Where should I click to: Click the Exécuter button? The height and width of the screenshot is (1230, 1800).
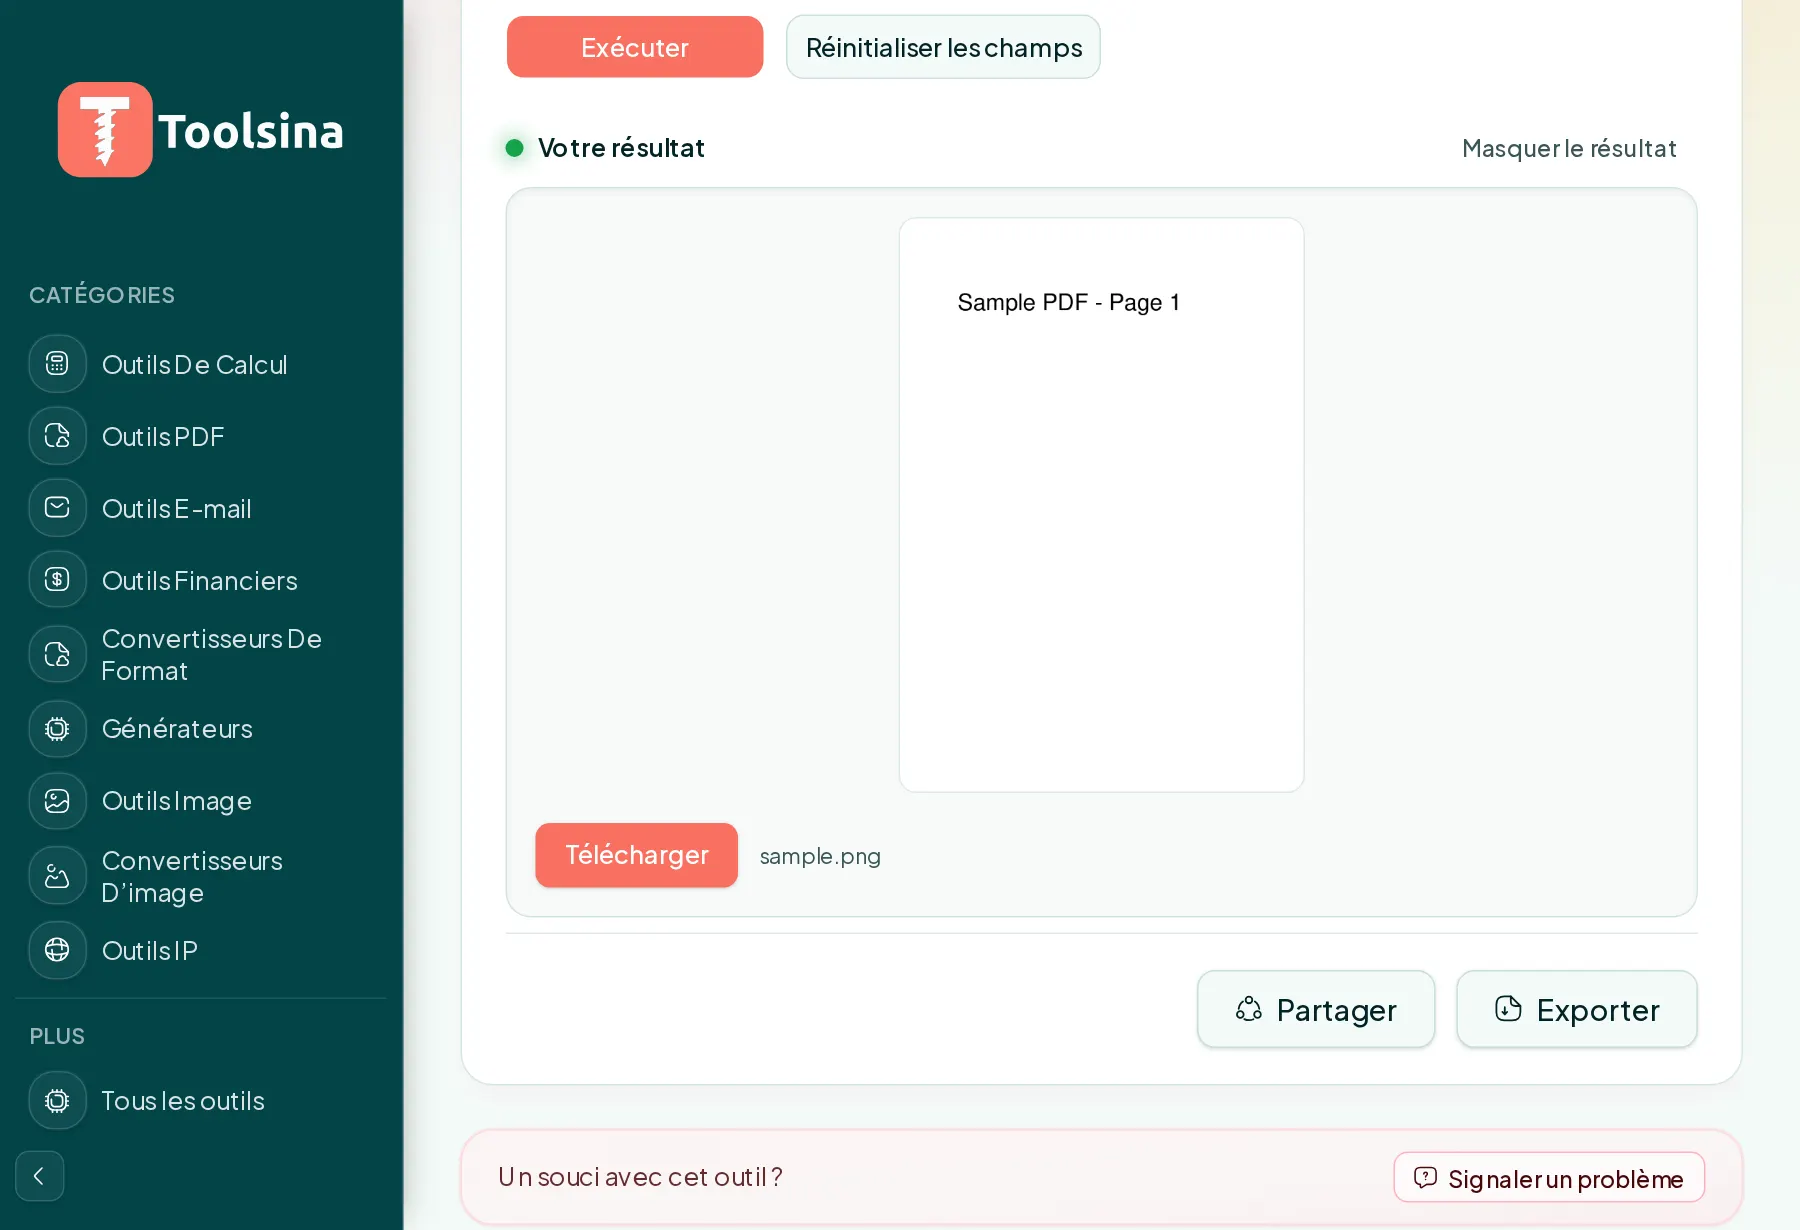pos(635,47)
